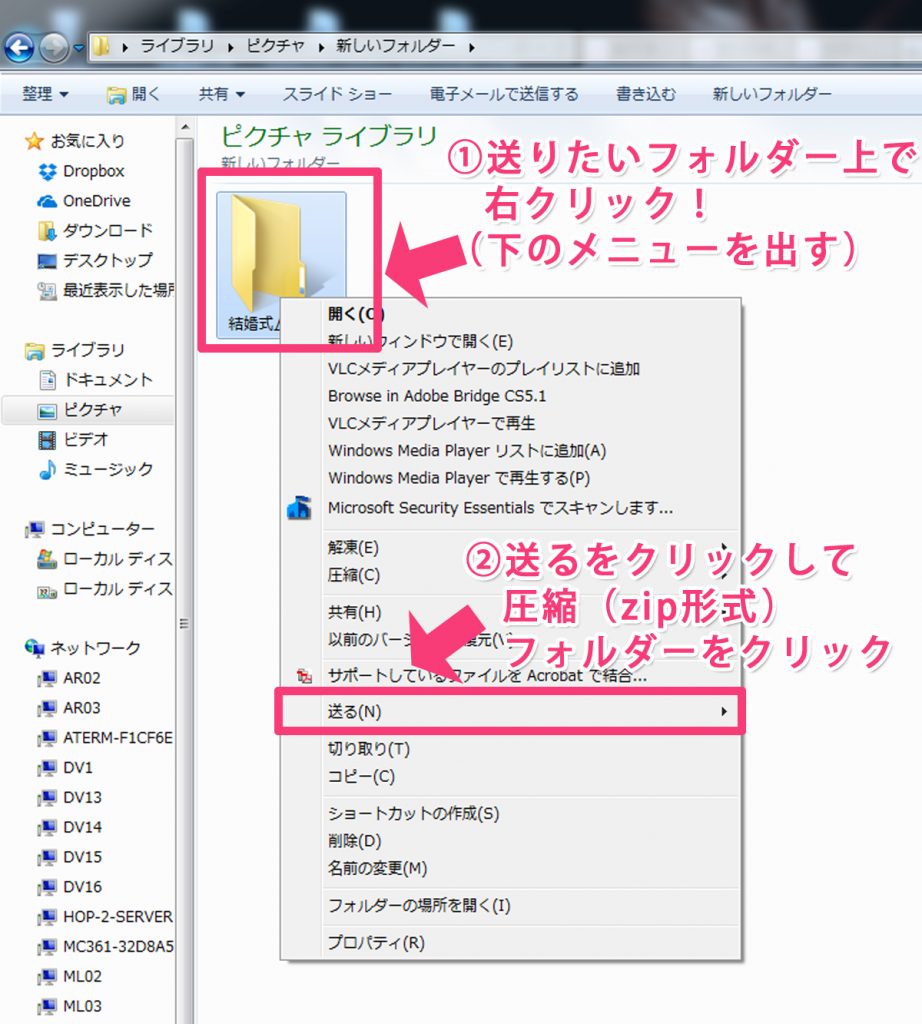922x1024 pixels.
Task: Select the お気に入り star icon
Action: click(34, 141)
